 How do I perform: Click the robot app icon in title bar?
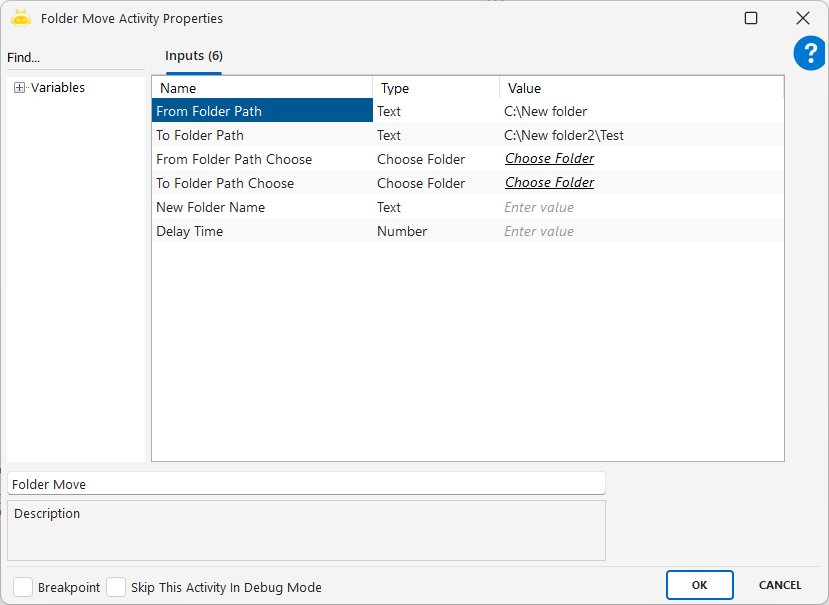coord(21,18)
